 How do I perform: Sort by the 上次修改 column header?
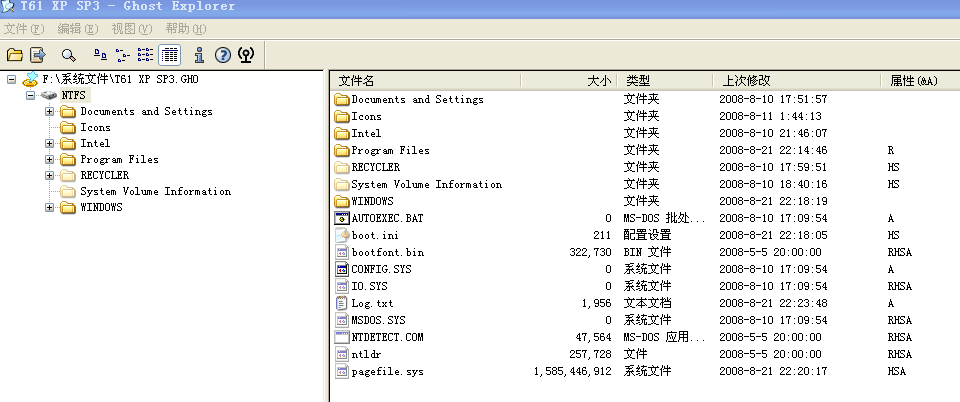(797, 81)
